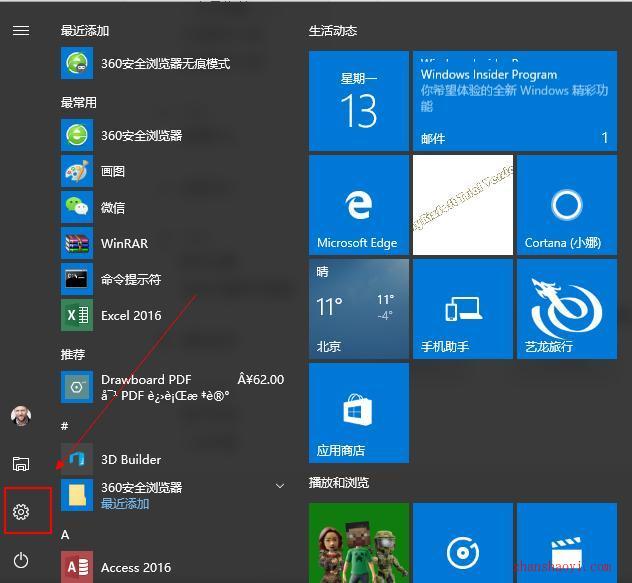Screen dimensions: 632x583
Task: Open File Explorer from the sidebar
Action: (x=21, y=464)
